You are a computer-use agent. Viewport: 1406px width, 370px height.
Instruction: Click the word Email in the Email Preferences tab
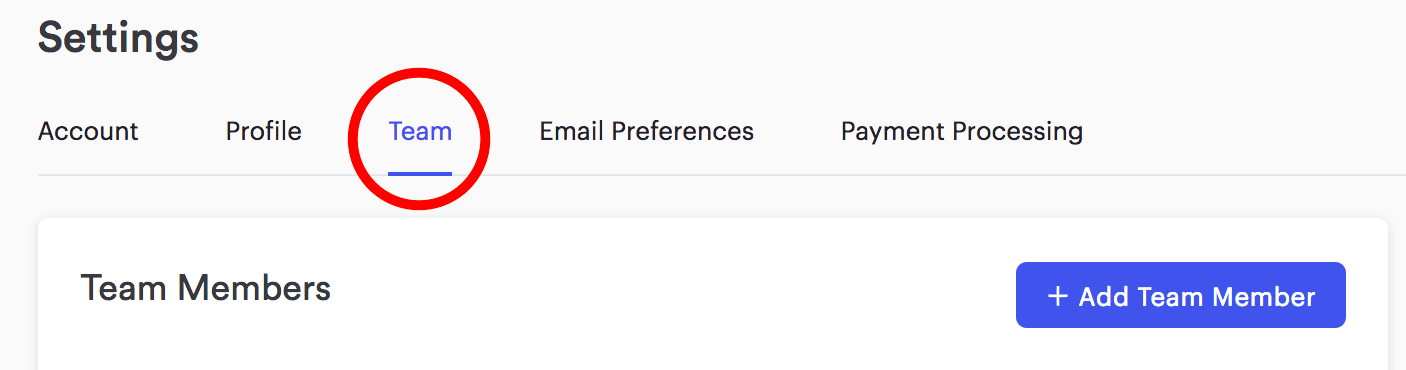point(572,131)
